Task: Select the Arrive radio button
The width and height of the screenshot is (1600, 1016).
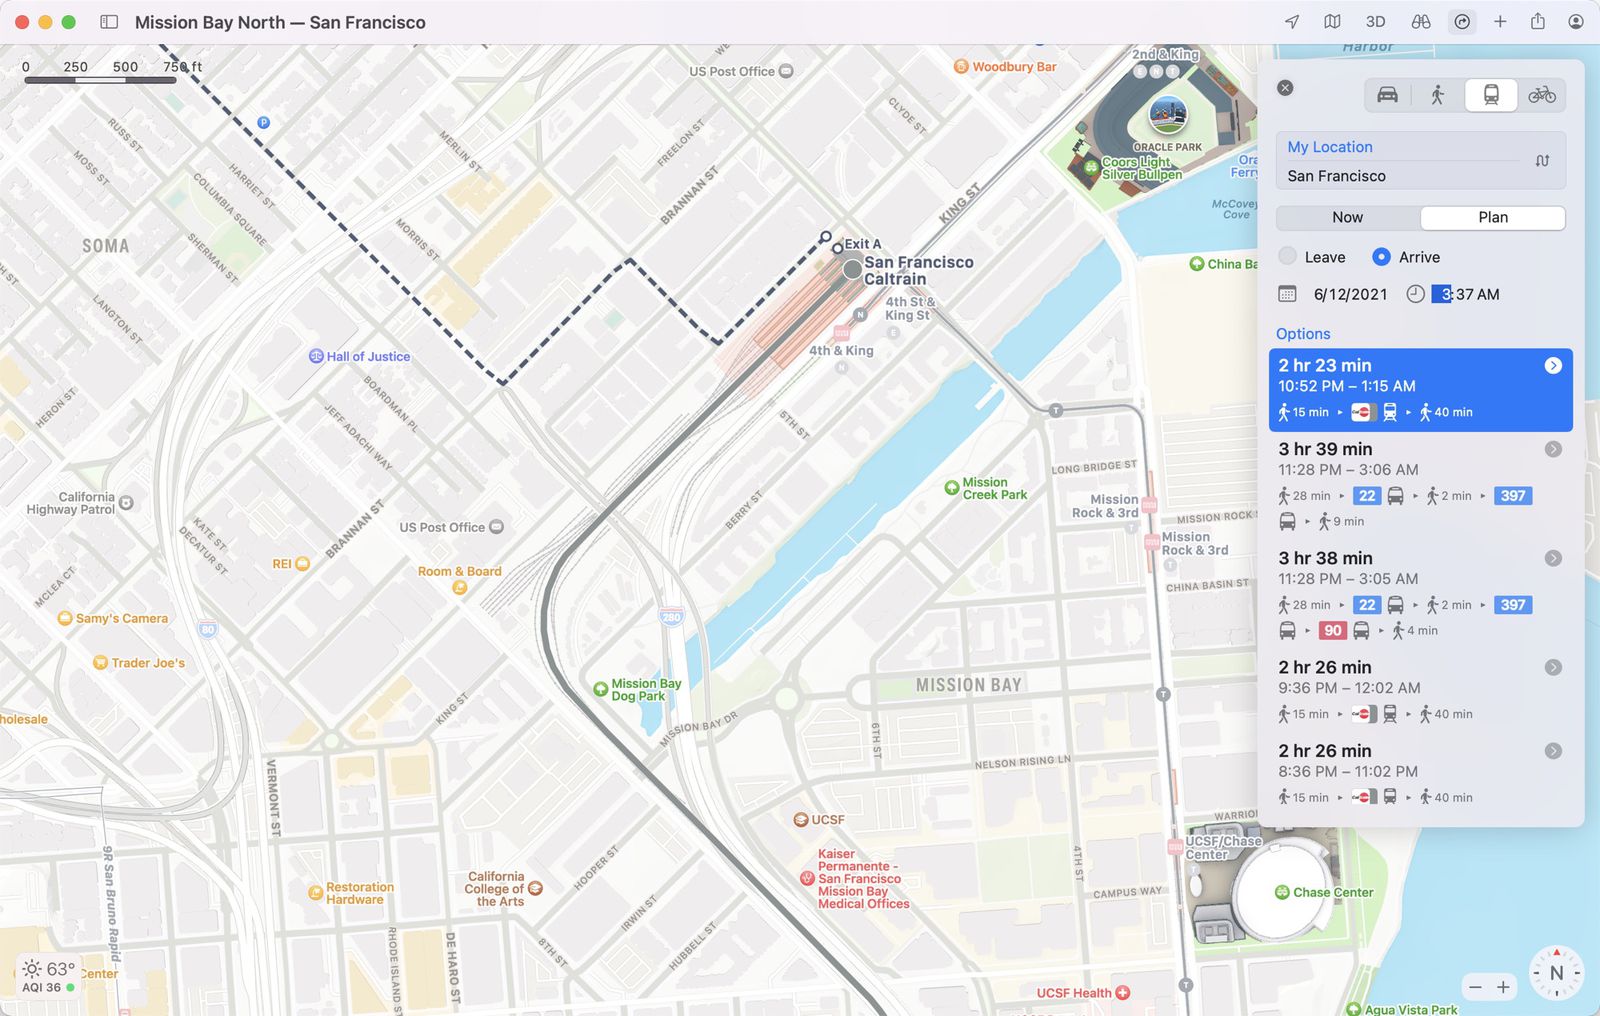Action: click(1382, 257)
